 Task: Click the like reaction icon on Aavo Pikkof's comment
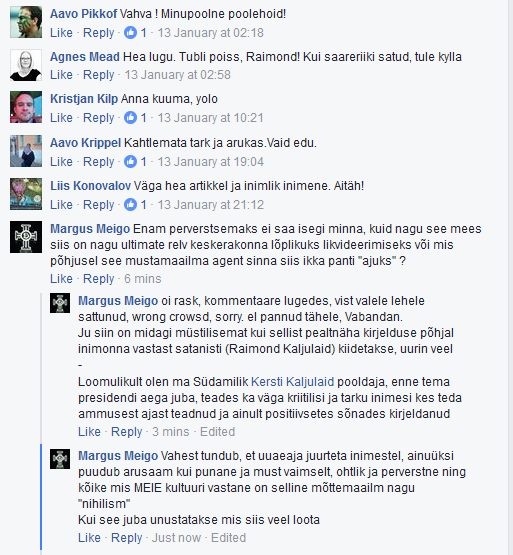(x=130, y=33)
